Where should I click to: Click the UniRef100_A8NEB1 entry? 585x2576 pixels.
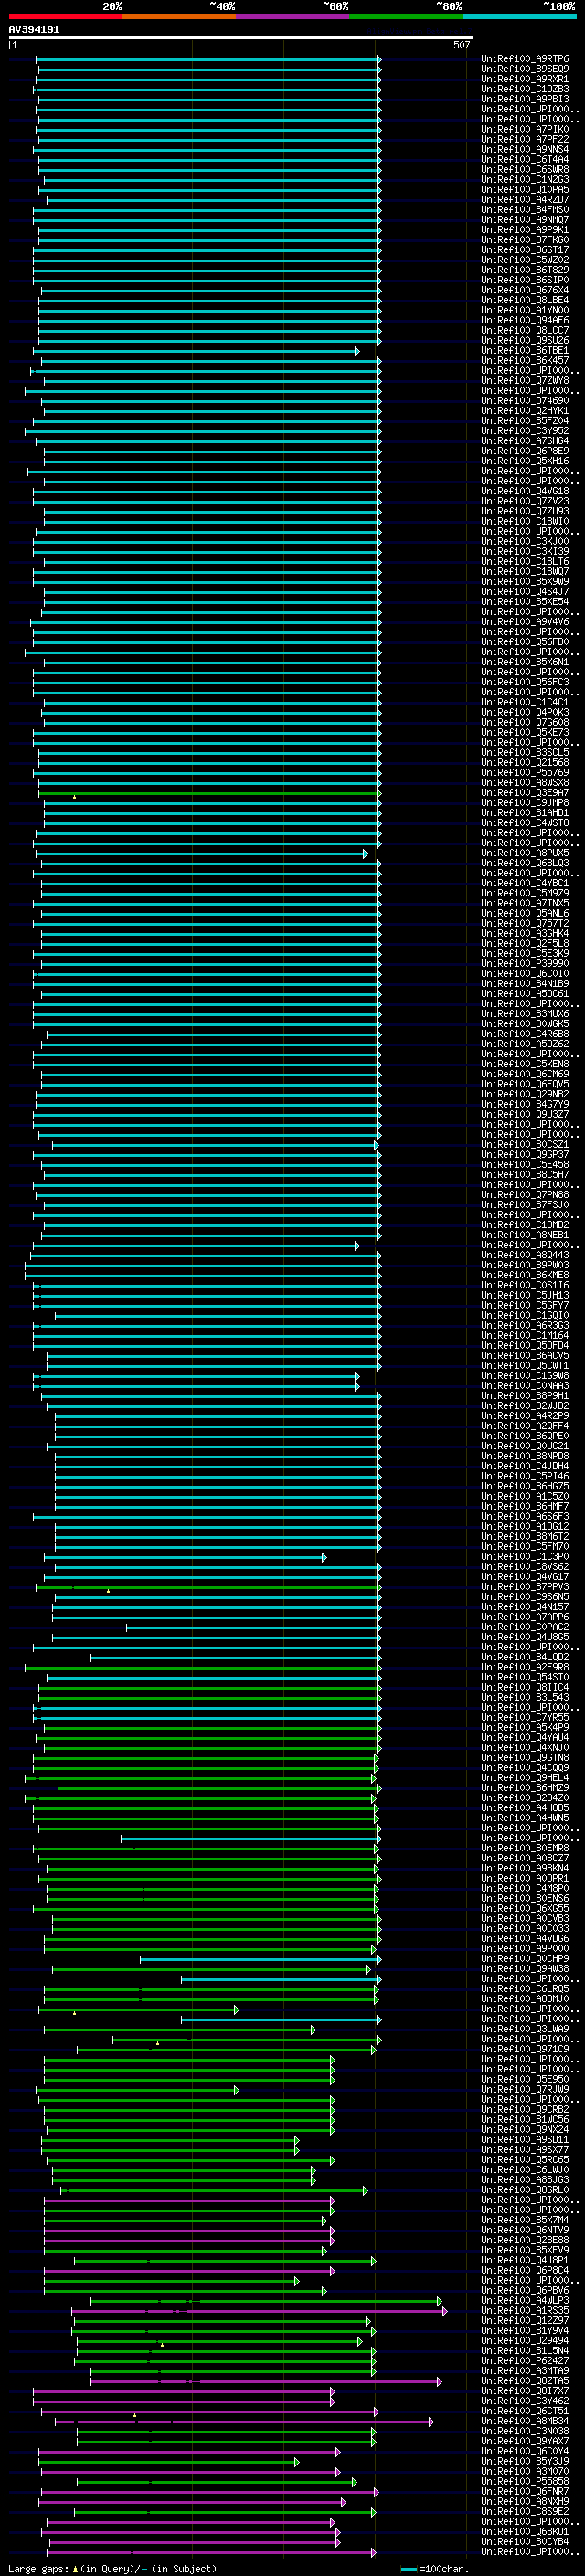coord(525,1235)
